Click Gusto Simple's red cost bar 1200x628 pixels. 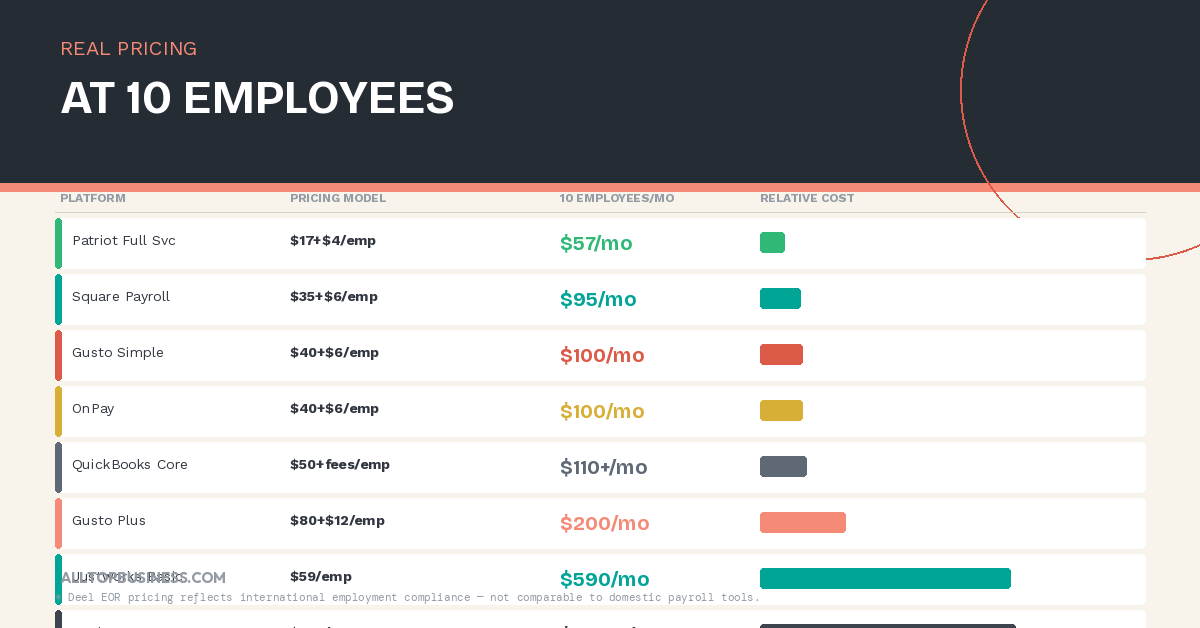tap(781, 354)
